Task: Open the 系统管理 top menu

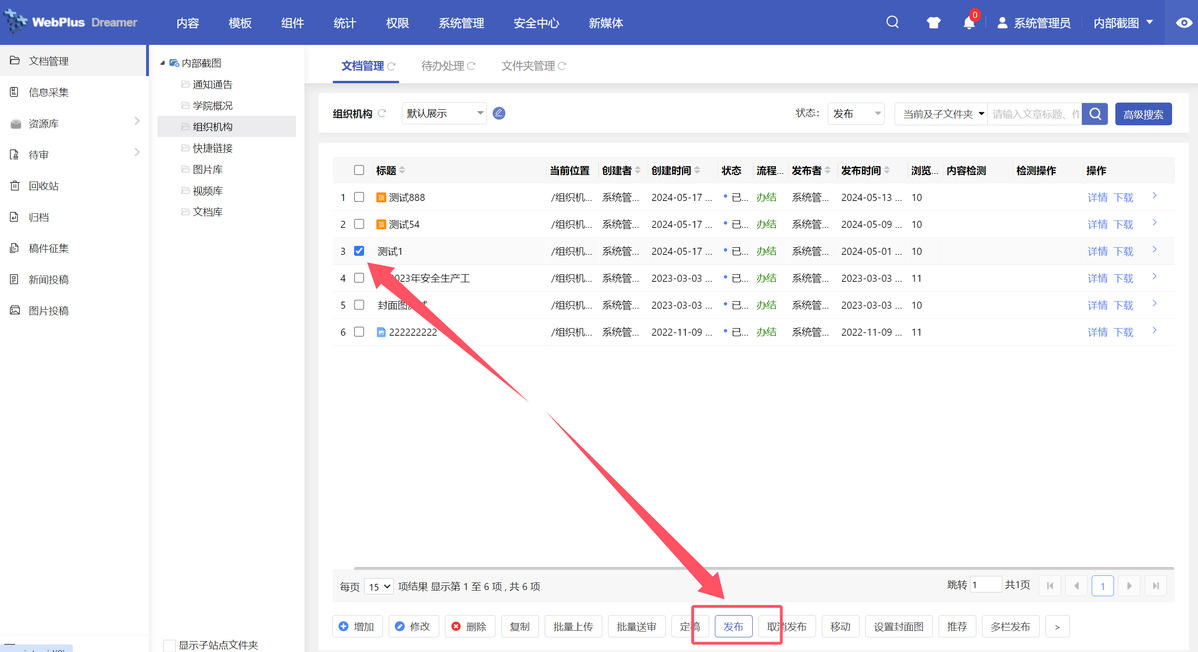Action: pos(461,23)
